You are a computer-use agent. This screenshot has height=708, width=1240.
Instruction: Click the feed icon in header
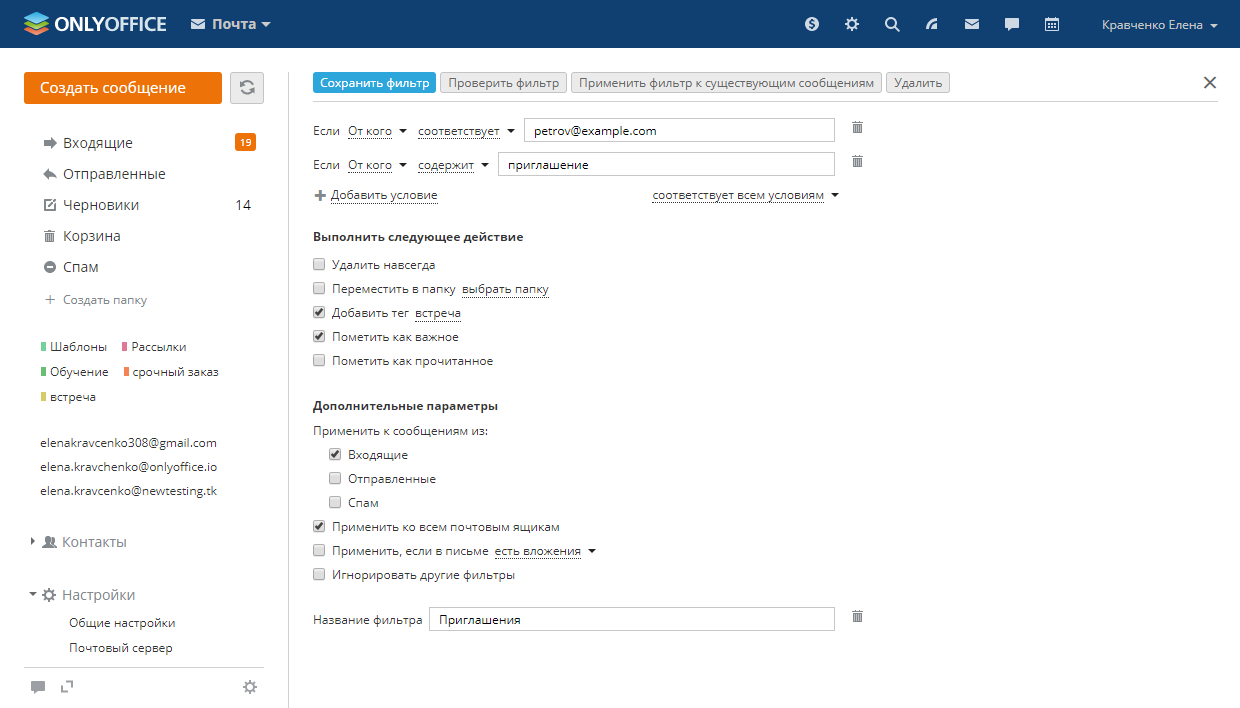[932, 24]
